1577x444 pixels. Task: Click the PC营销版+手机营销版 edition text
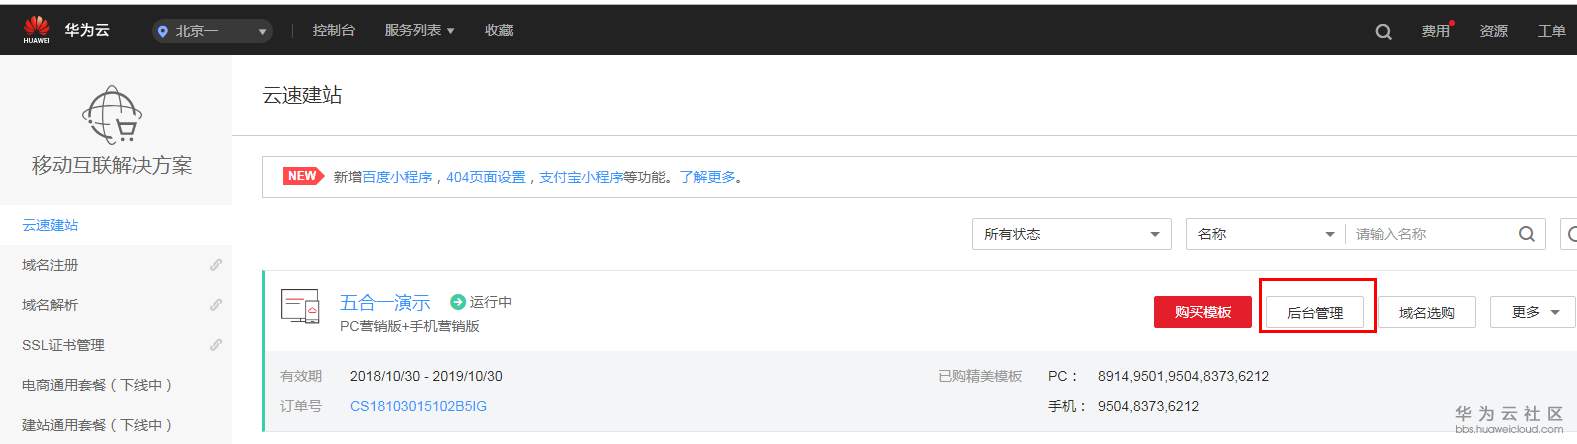410,326
